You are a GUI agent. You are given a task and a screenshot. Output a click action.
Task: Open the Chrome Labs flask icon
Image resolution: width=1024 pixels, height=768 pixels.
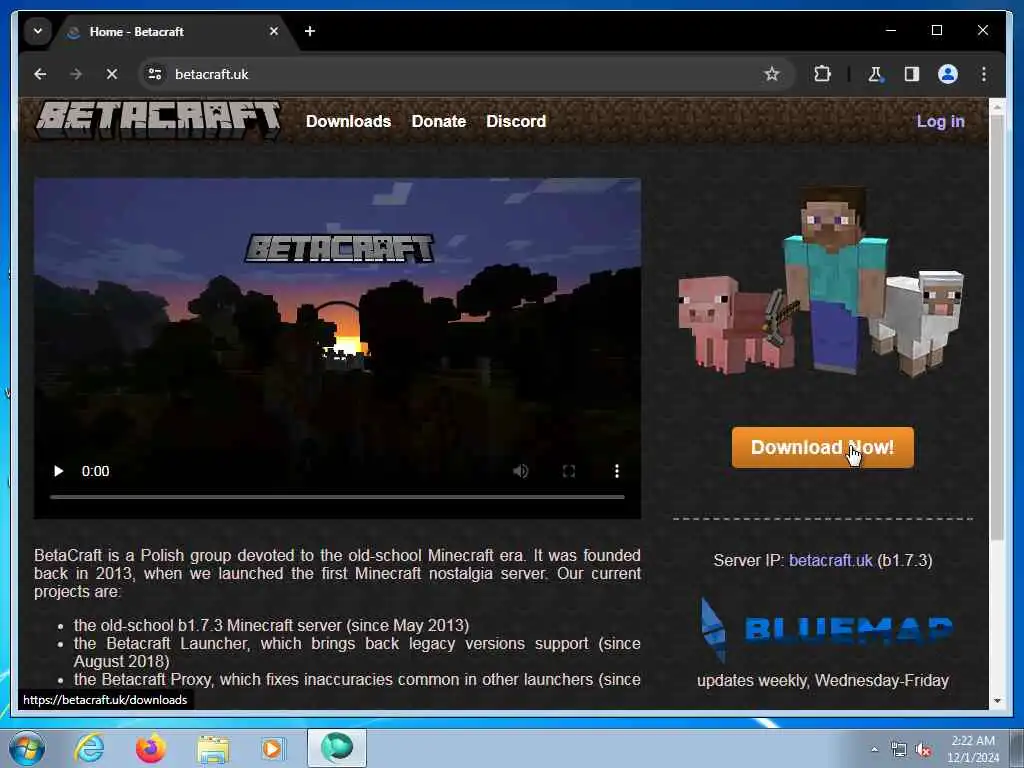pyautogui.click(x=875, y=74)
